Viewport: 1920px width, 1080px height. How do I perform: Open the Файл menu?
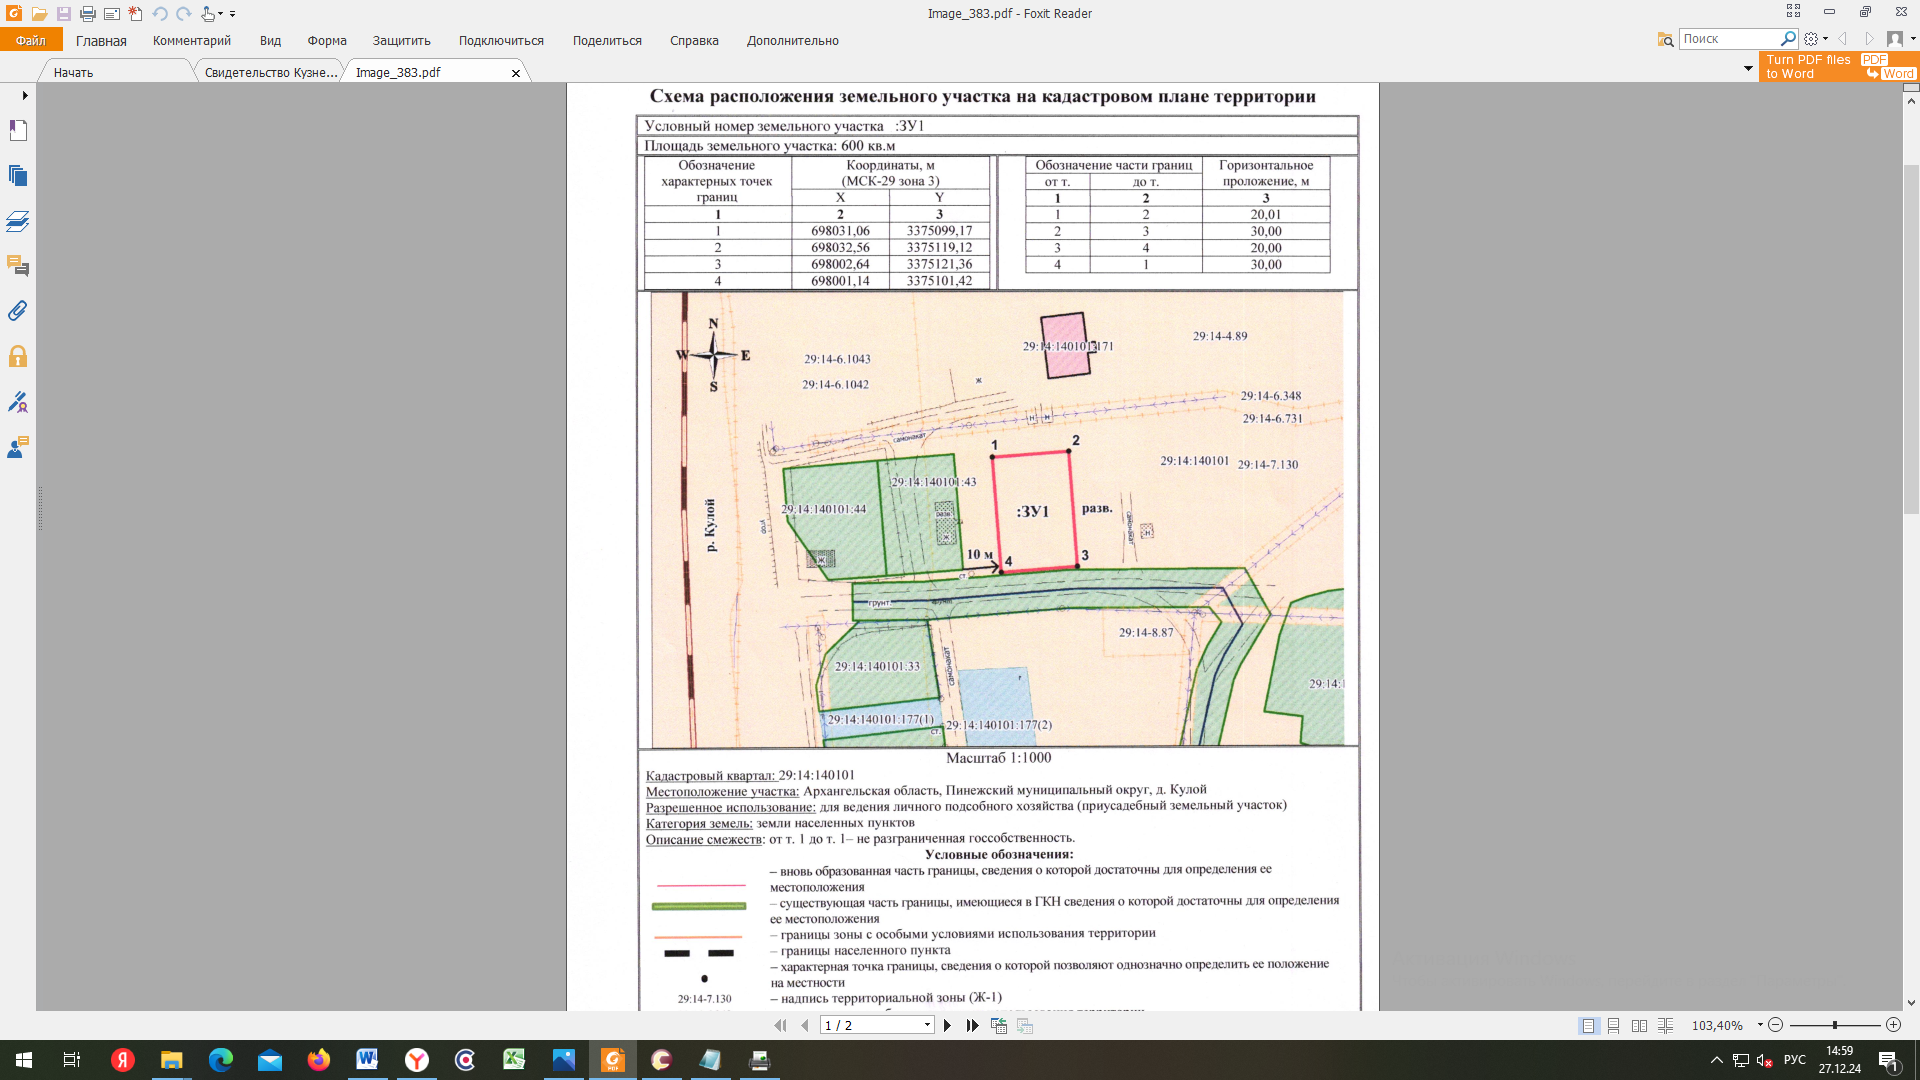coord(31,40)
